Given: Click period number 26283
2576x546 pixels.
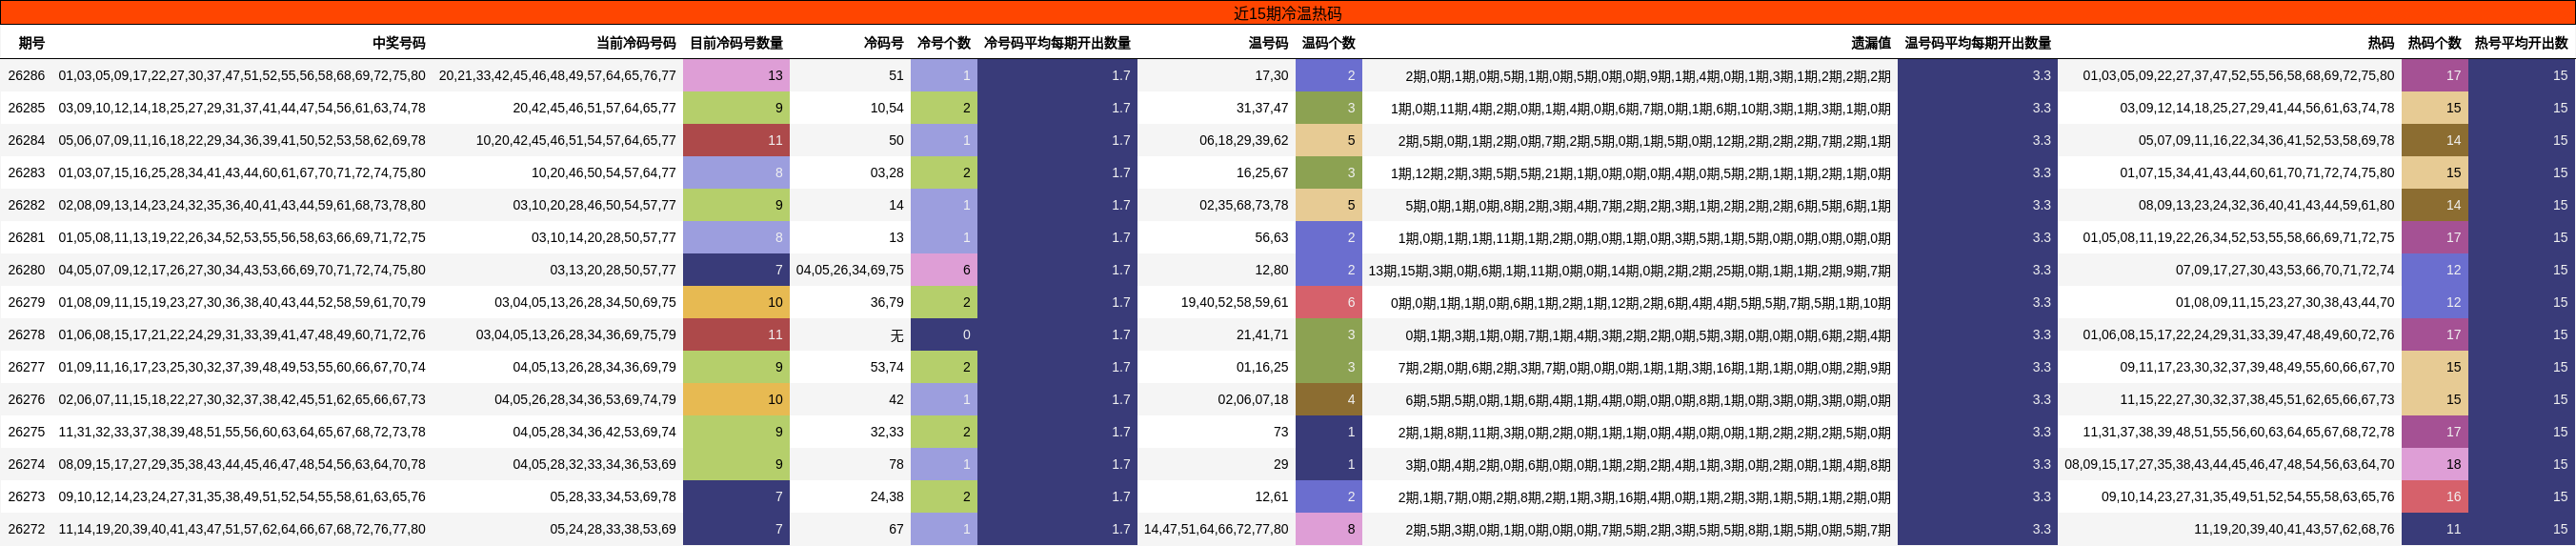Looking at the screenshot, I should (26, 173).
